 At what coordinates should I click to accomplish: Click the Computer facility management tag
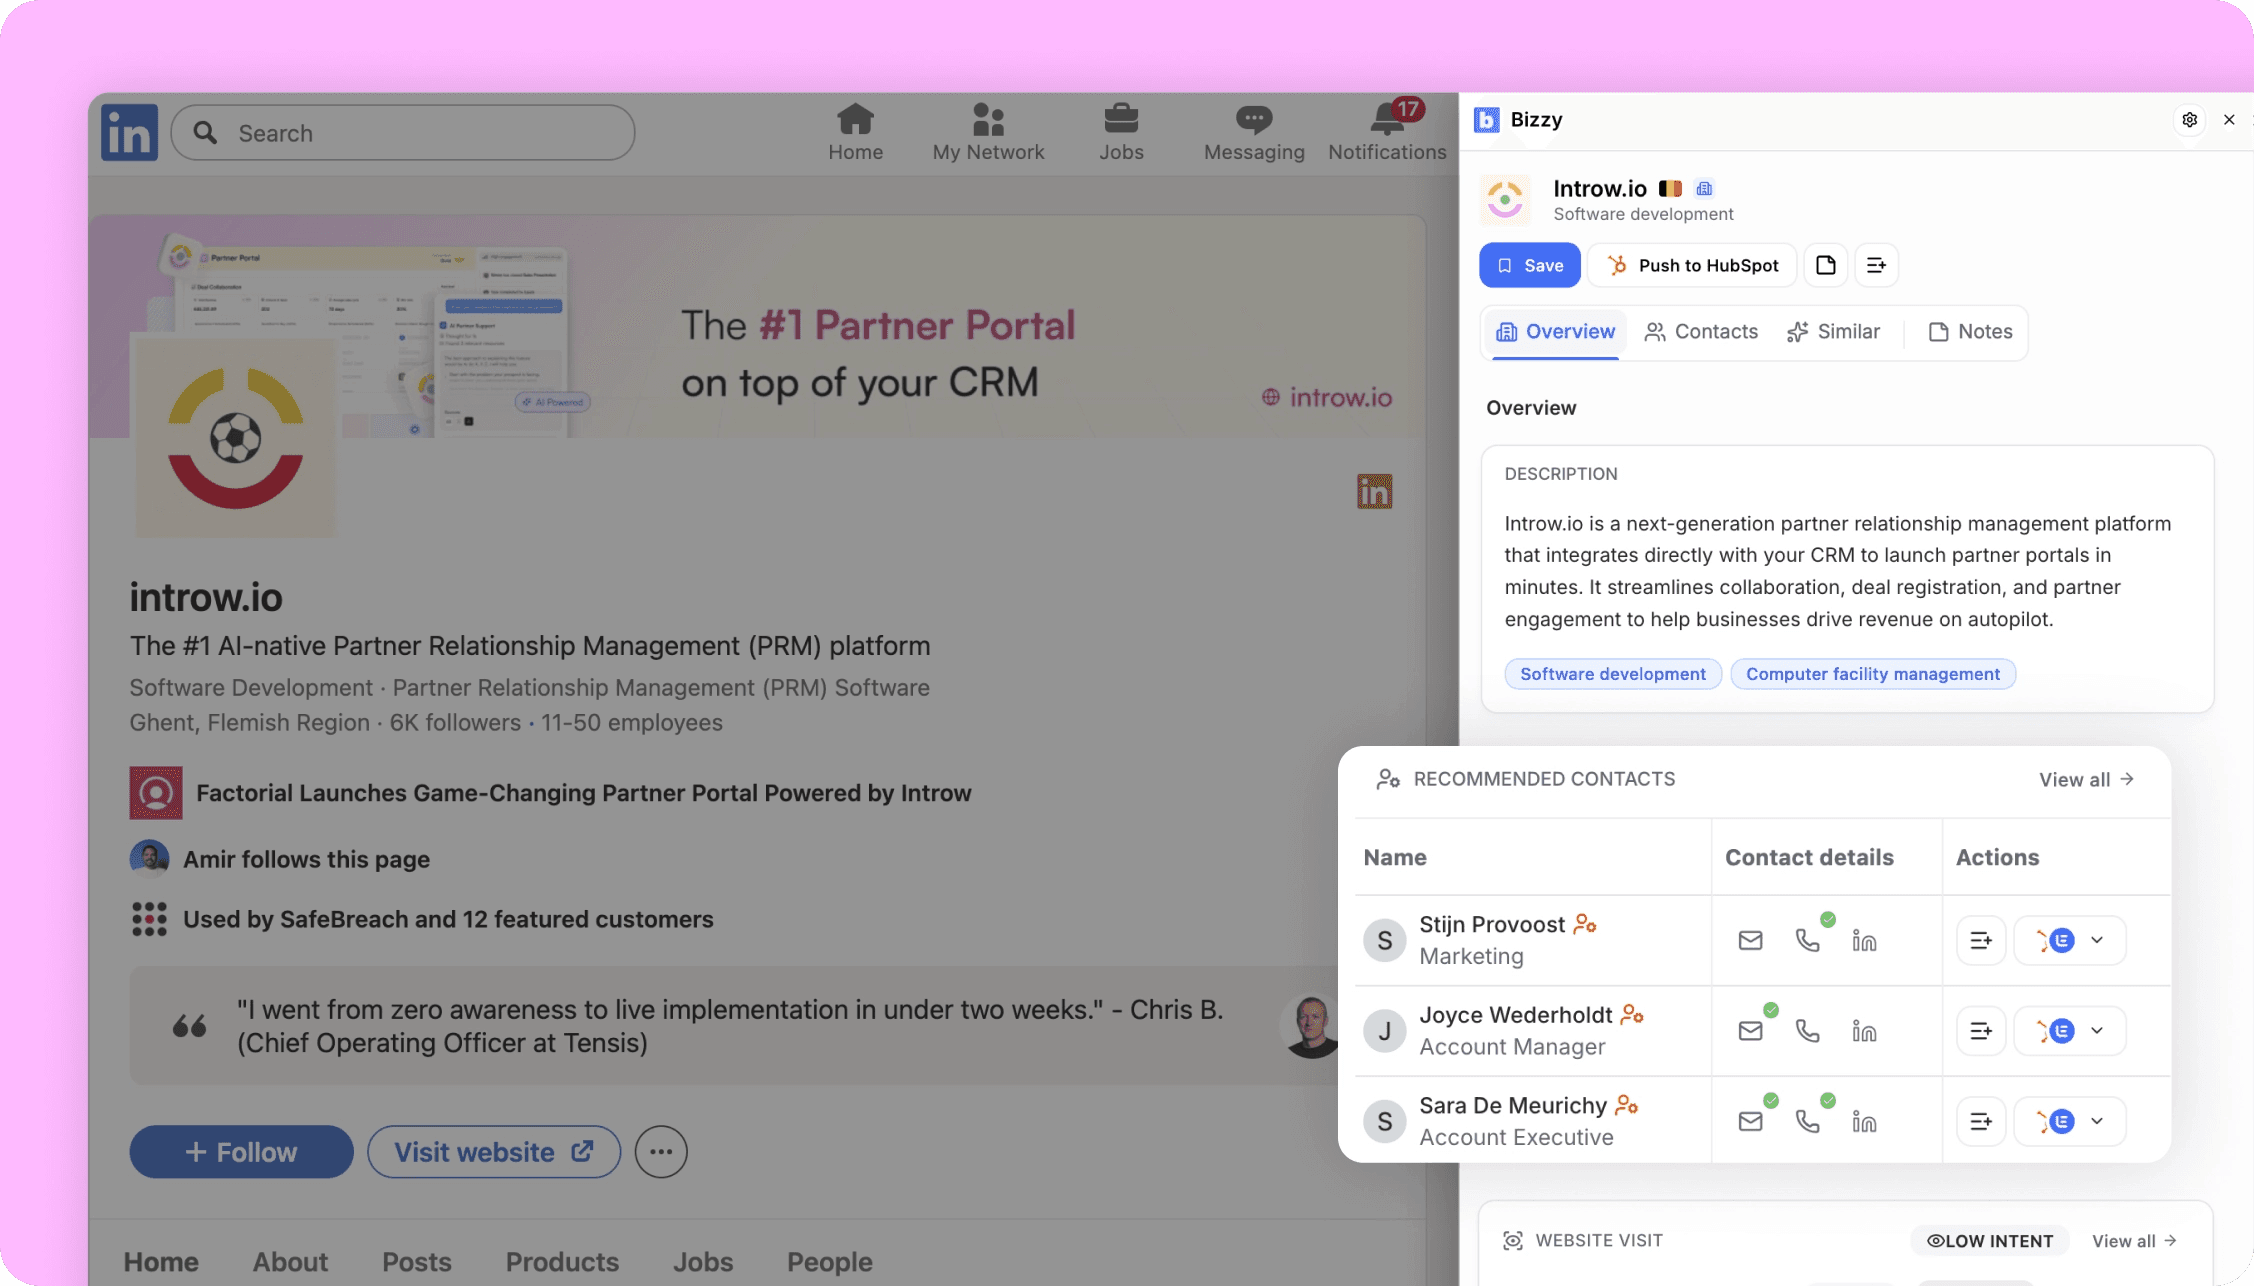1873,674
